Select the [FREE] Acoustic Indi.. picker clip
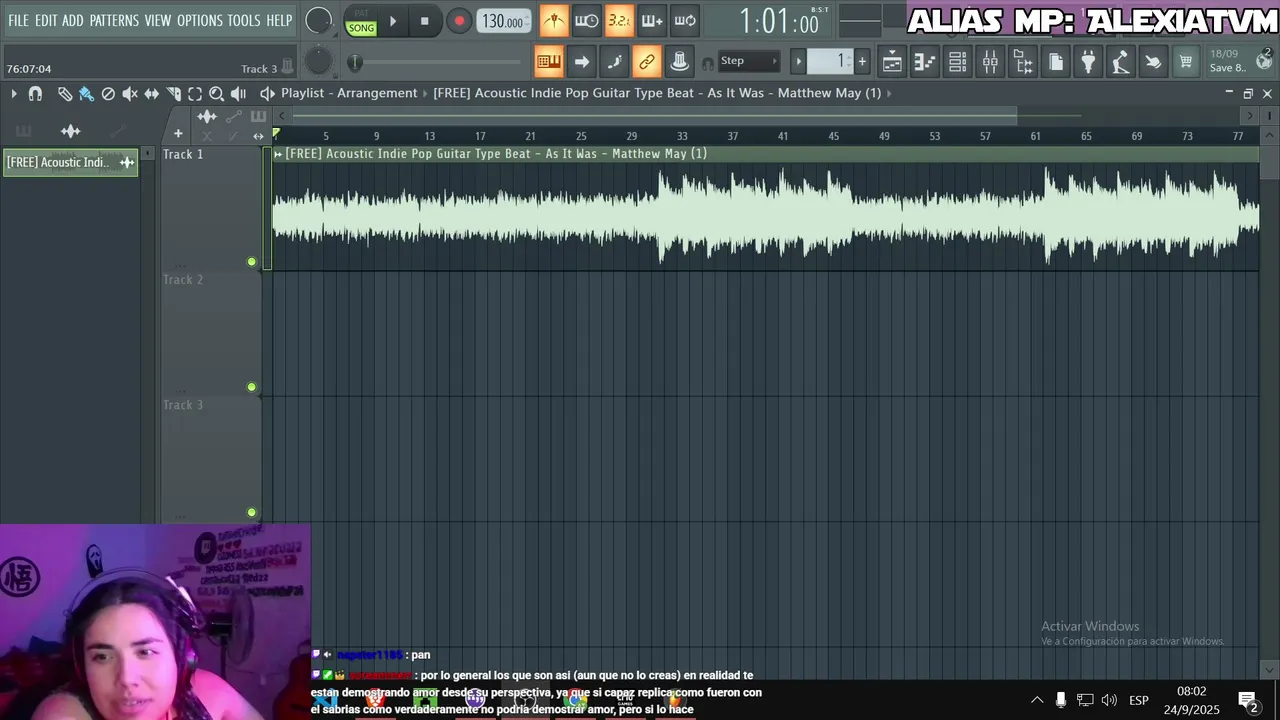This screenshot has height=720, width=1280. click(70, 162)
